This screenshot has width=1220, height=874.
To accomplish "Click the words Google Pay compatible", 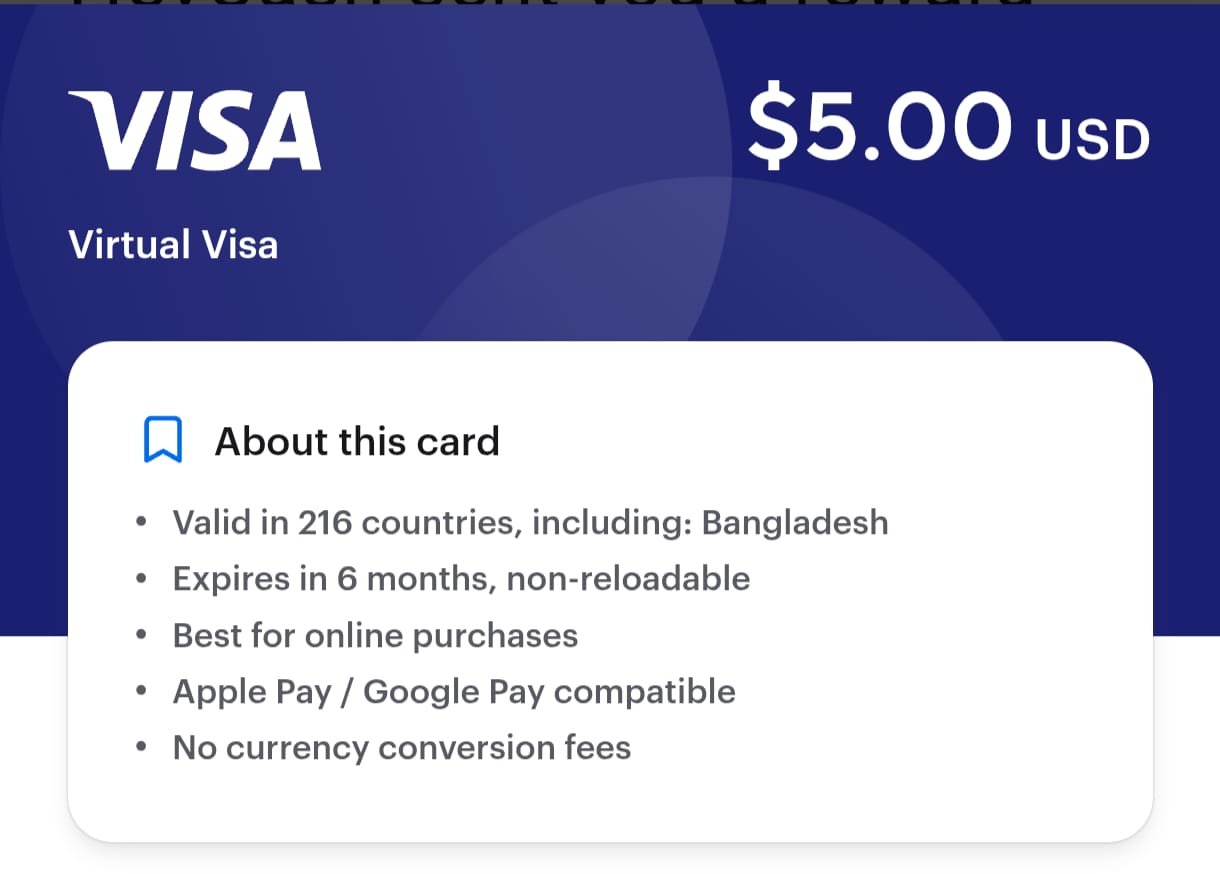I will pyautogui.click(x=549, y=692).
